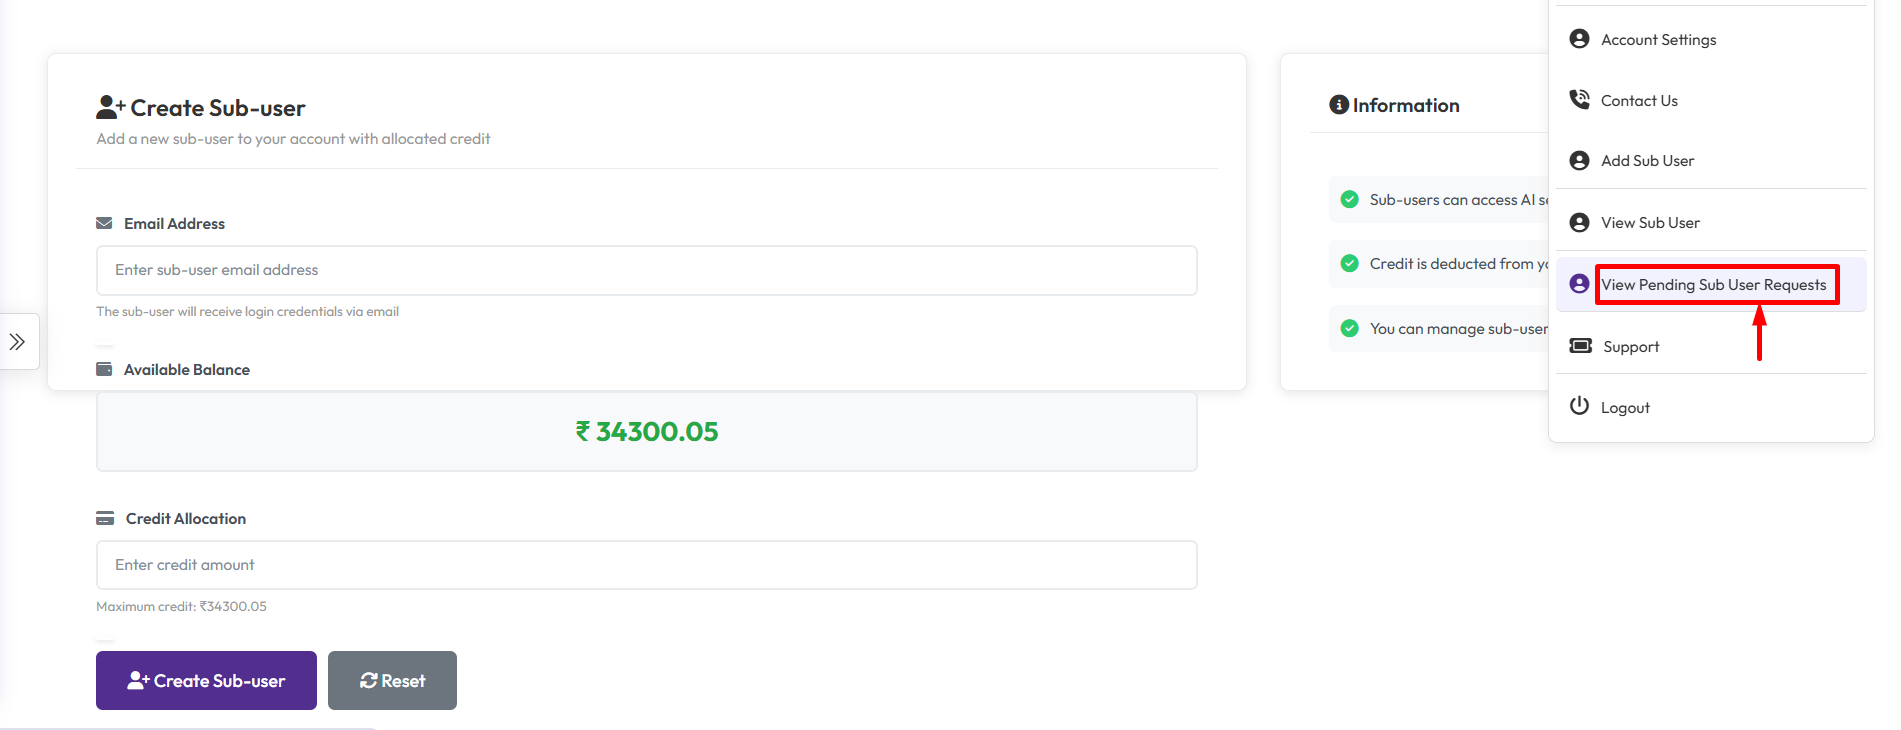Click the View Sub User icon
The height and width of the screenshot is (730, 1901).
click(1579, 223)
